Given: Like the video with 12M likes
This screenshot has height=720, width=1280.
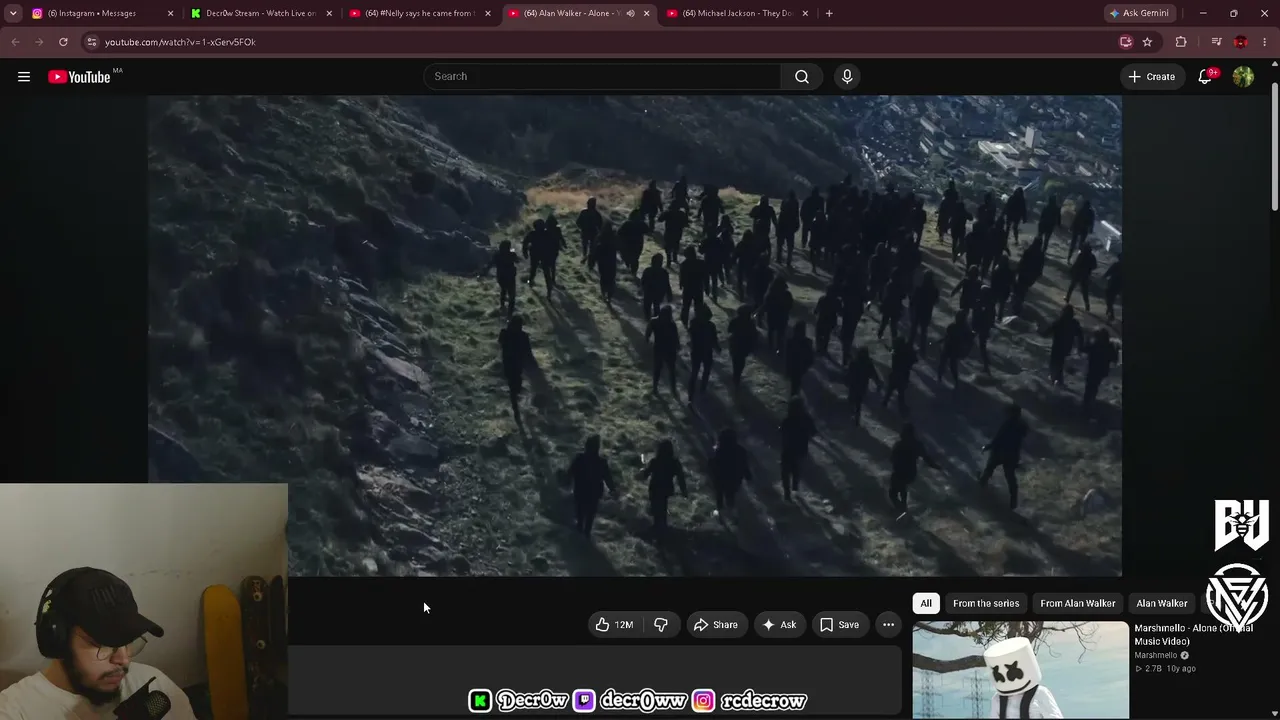Looking at the screenshot, I should (x=614, y=625).
